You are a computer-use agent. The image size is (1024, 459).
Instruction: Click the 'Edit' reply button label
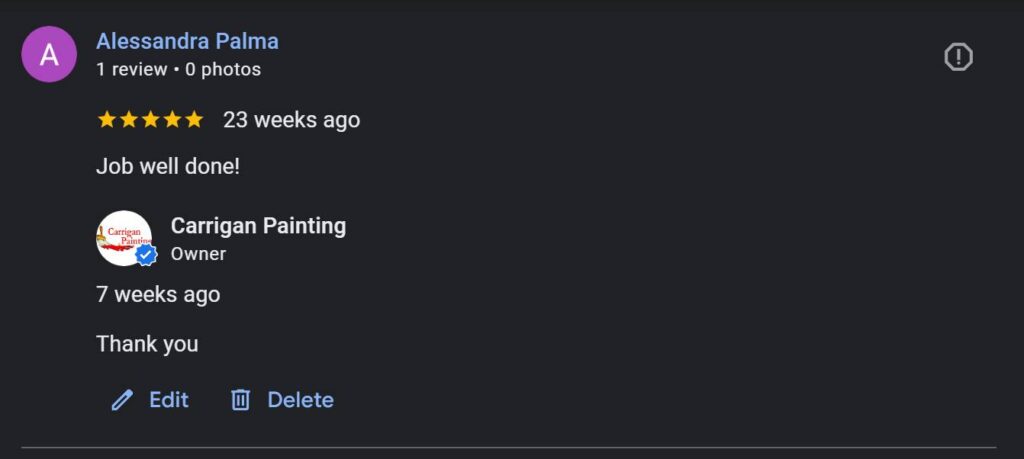pyautogui.click(x=169, y=400)
